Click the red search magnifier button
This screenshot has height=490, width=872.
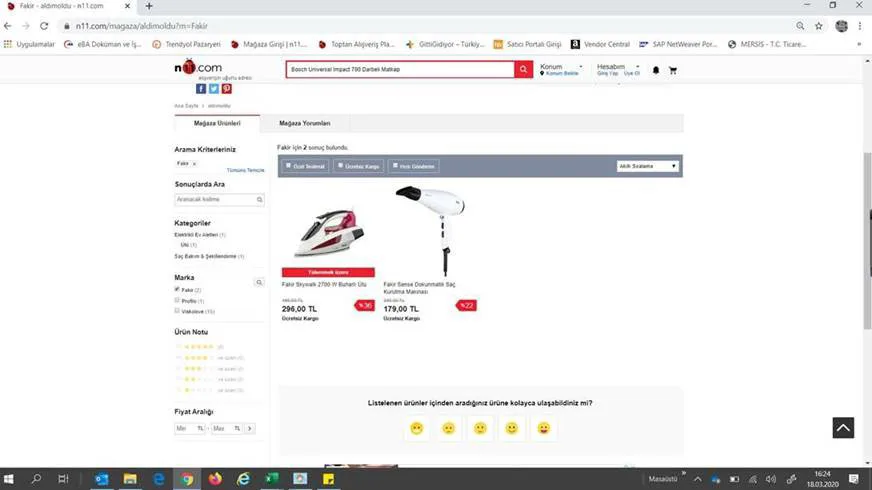523,70
